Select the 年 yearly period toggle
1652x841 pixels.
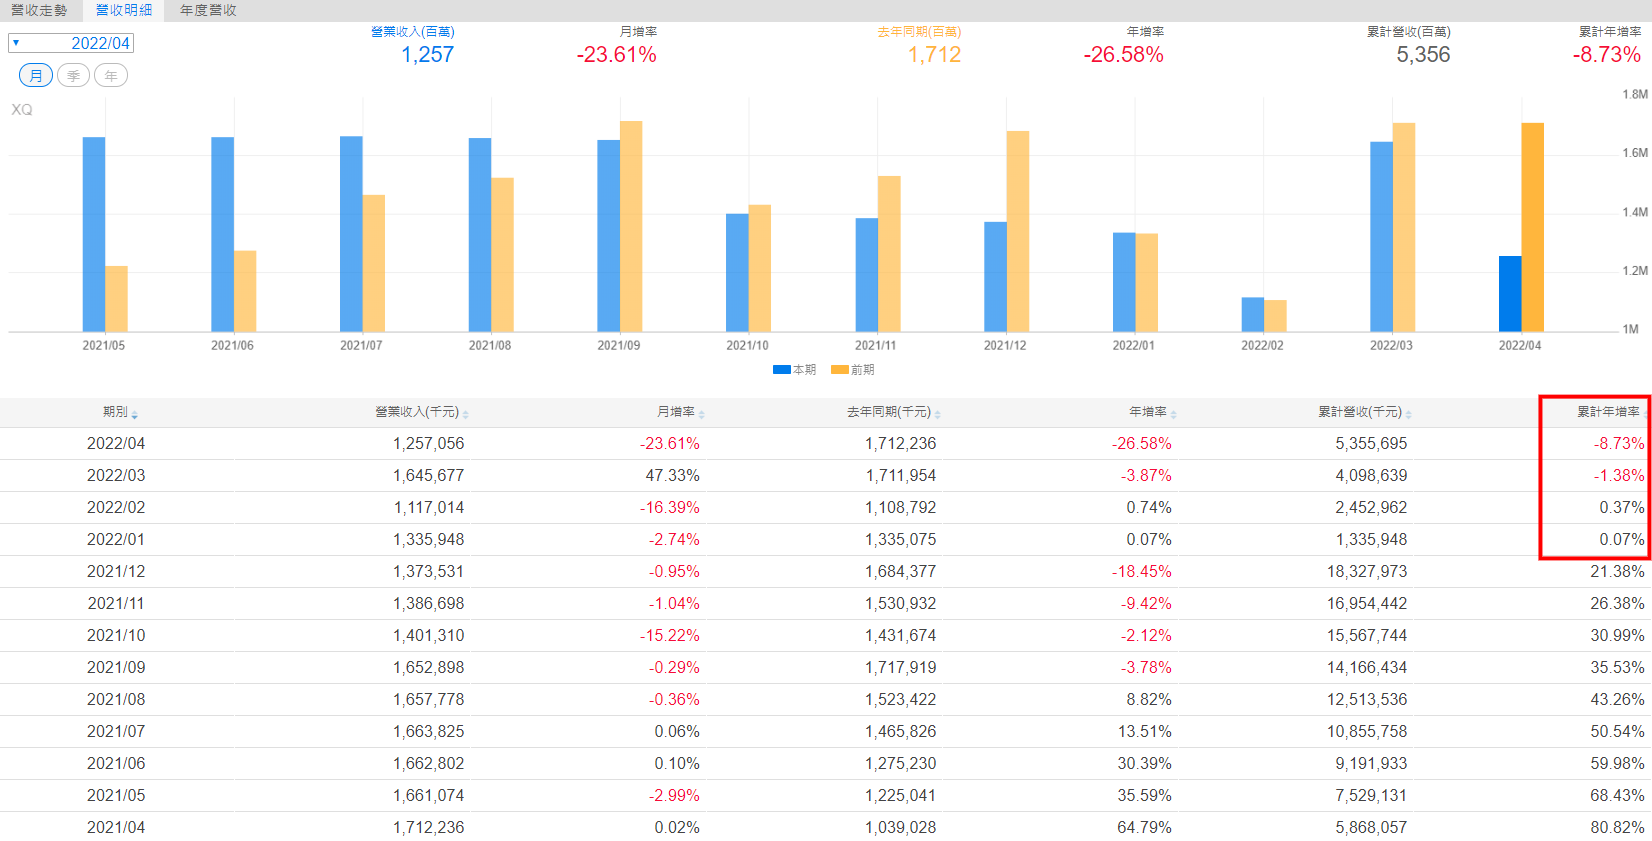point(111,75)
